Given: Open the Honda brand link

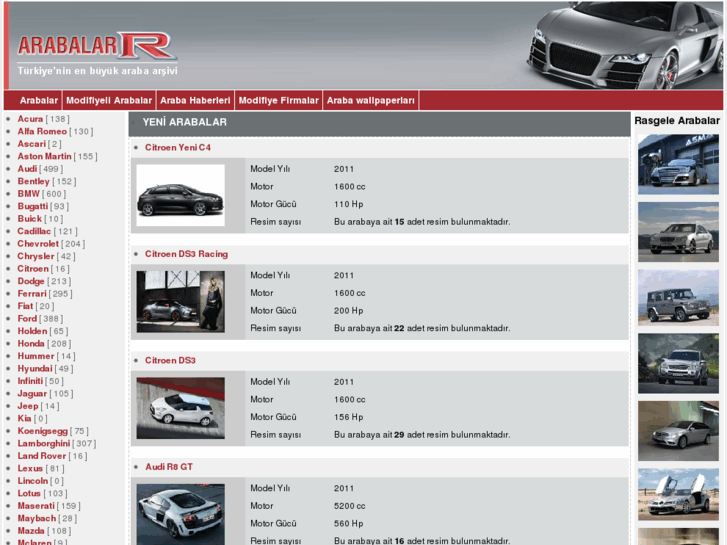Looking at the screenshot, I should [x=31, y=344].
